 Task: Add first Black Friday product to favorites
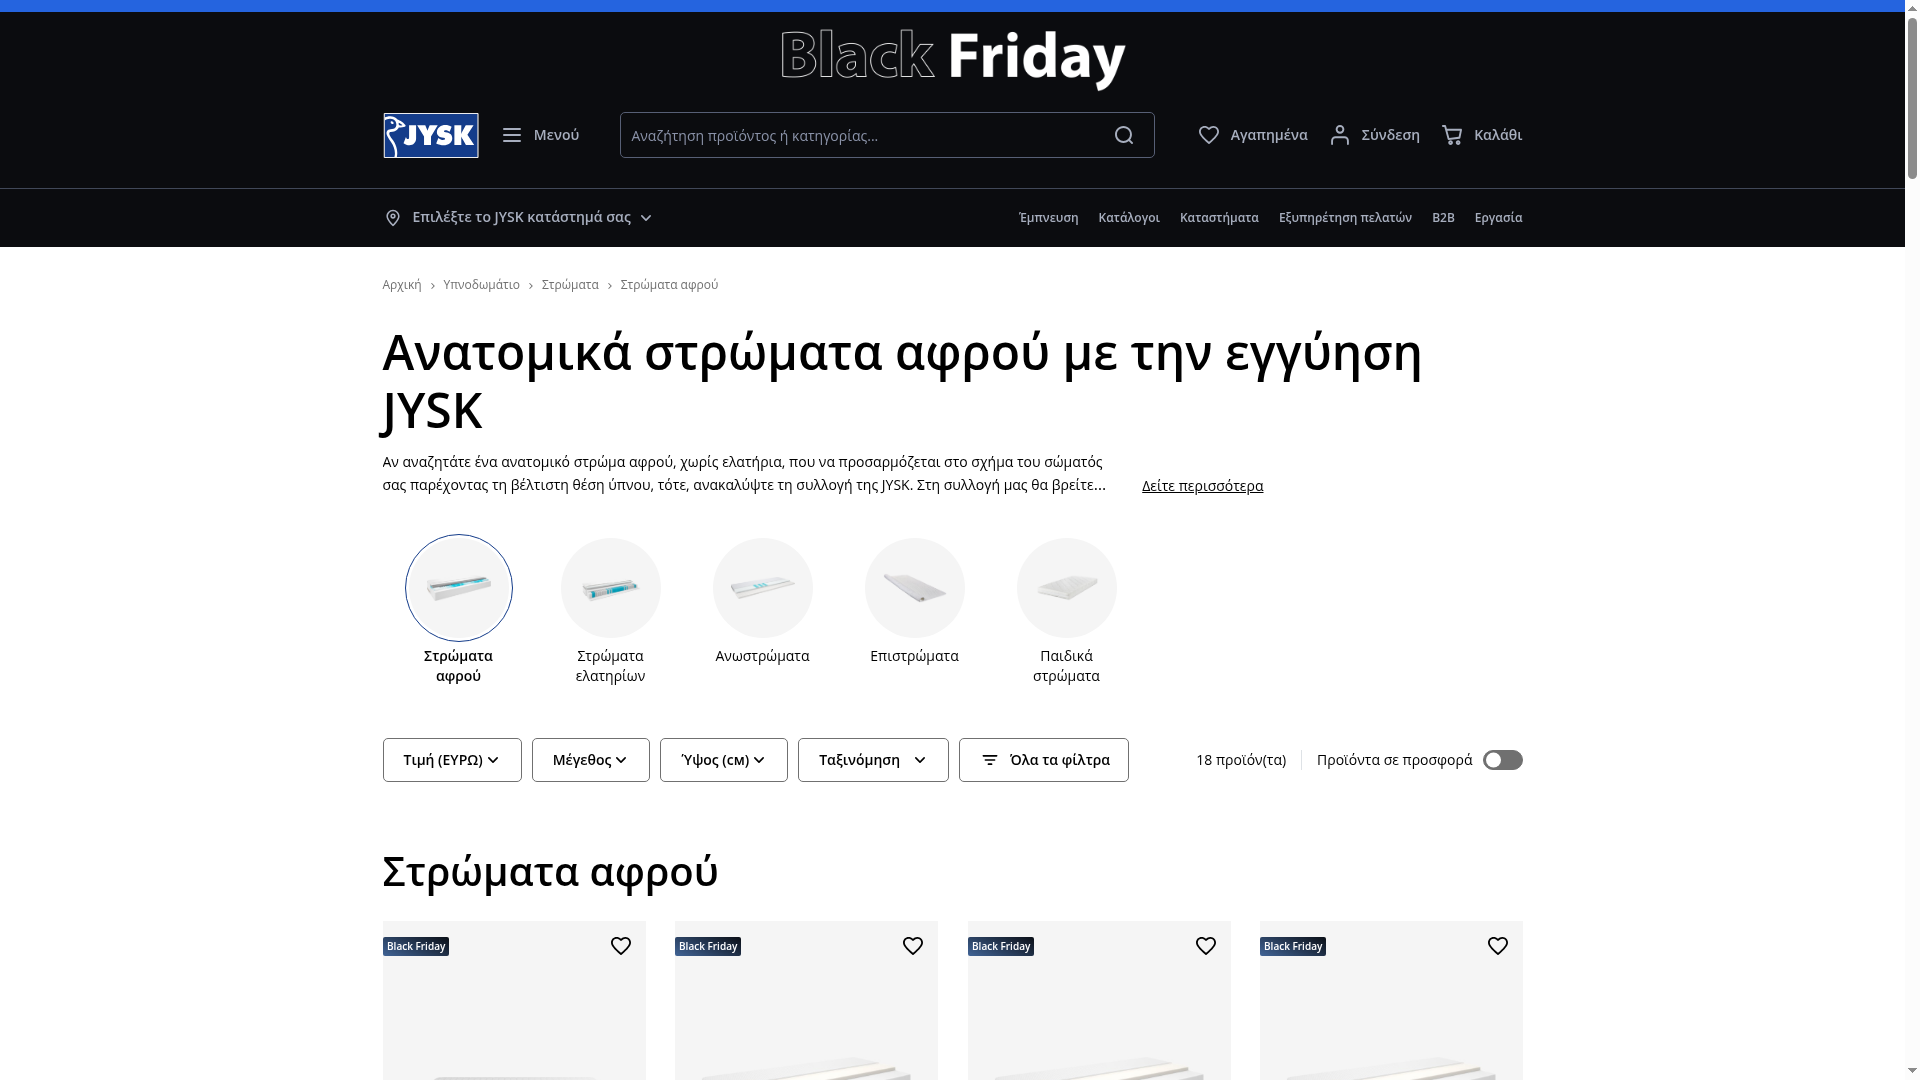point(621,946)
